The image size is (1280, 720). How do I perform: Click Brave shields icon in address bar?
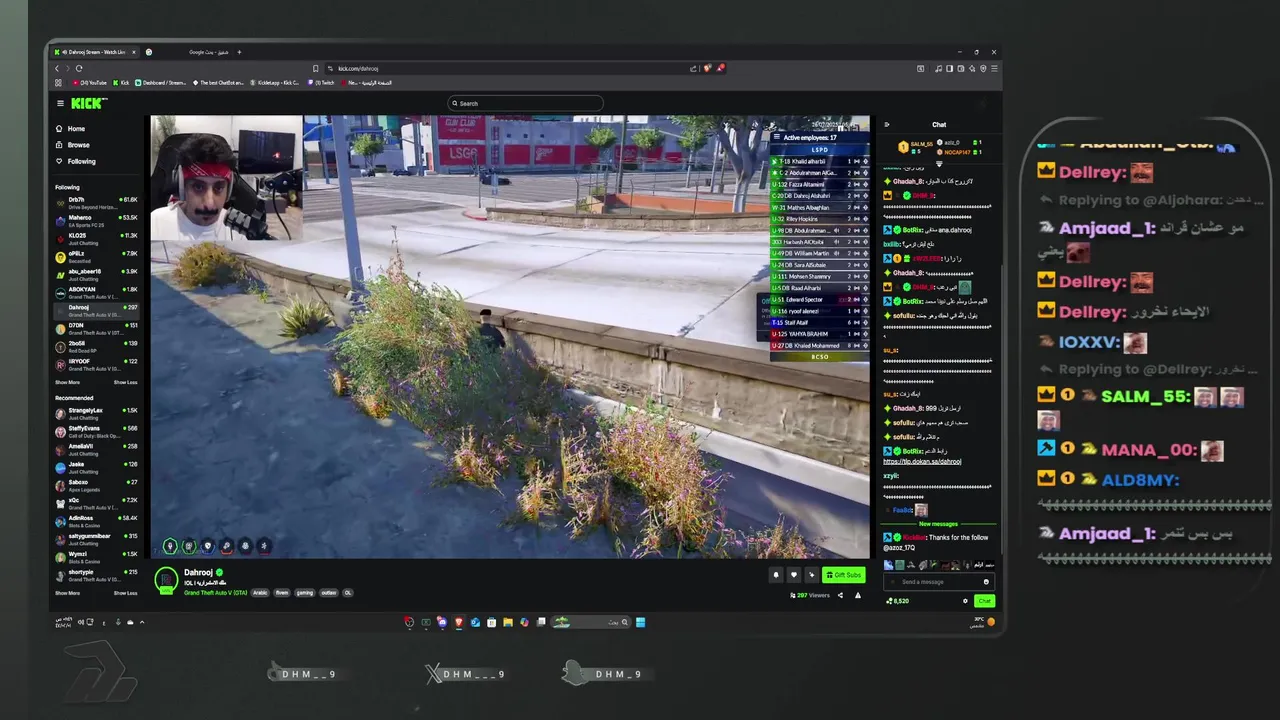tap(707, 68)
